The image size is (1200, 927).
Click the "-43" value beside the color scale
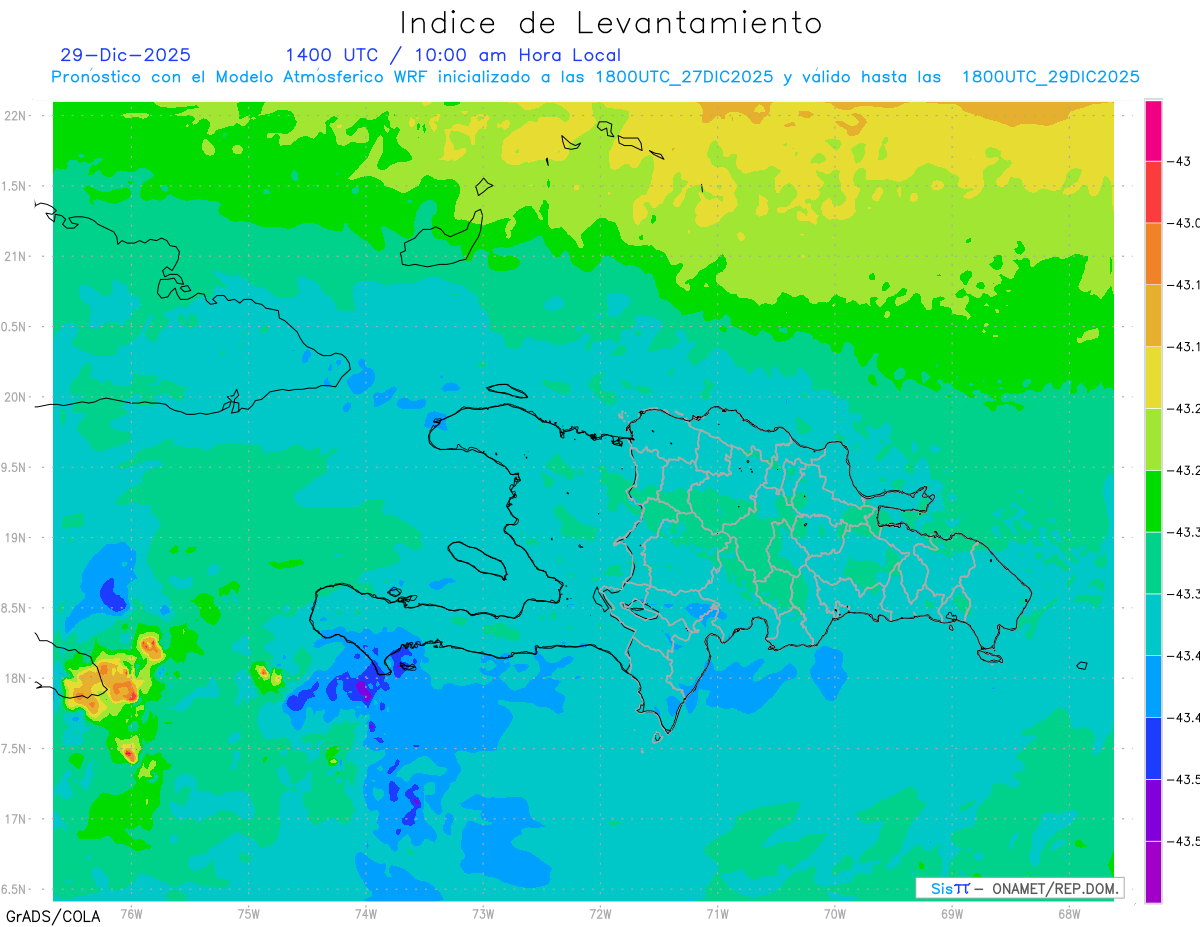point(1178,161)
